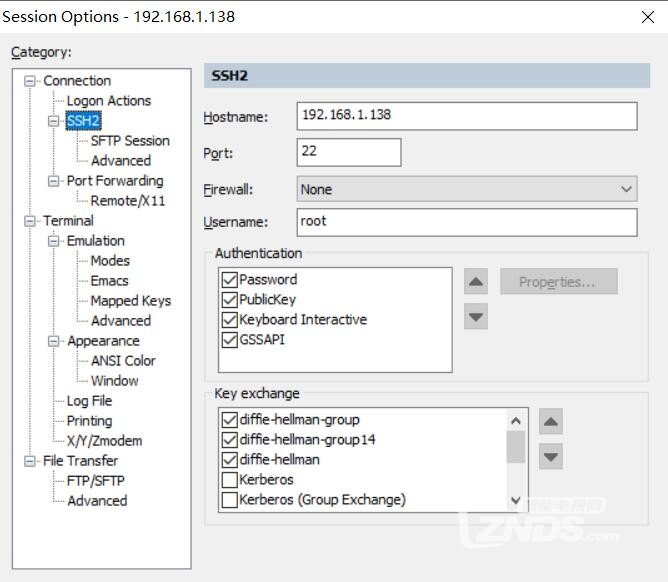Move selected key exchange method down
Image resolution: width=668 pixels, height=582 pixels.
[x=550, y=456]
